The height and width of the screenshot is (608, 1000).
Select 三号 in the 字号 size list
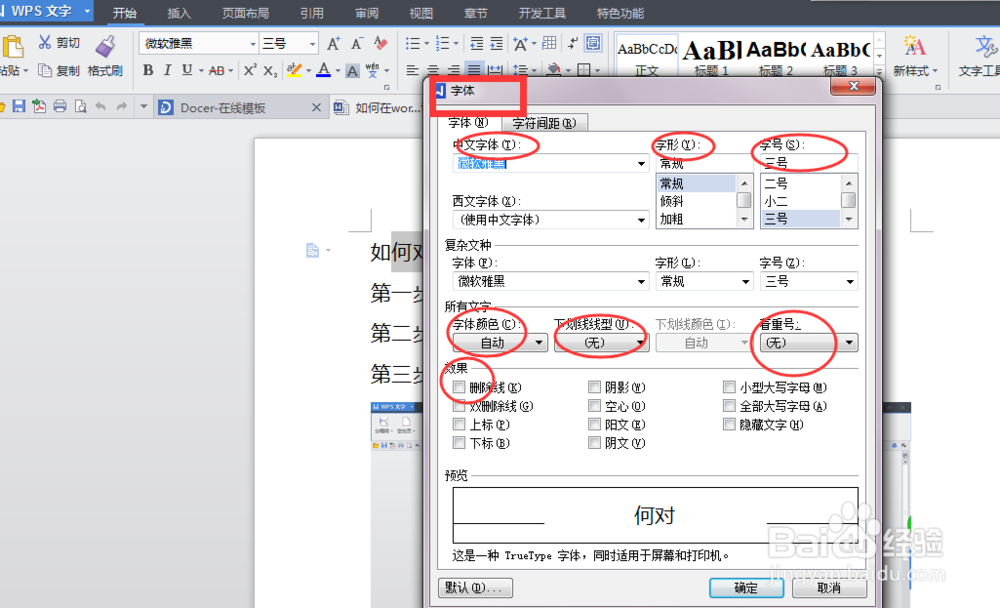tap(777, 218)
